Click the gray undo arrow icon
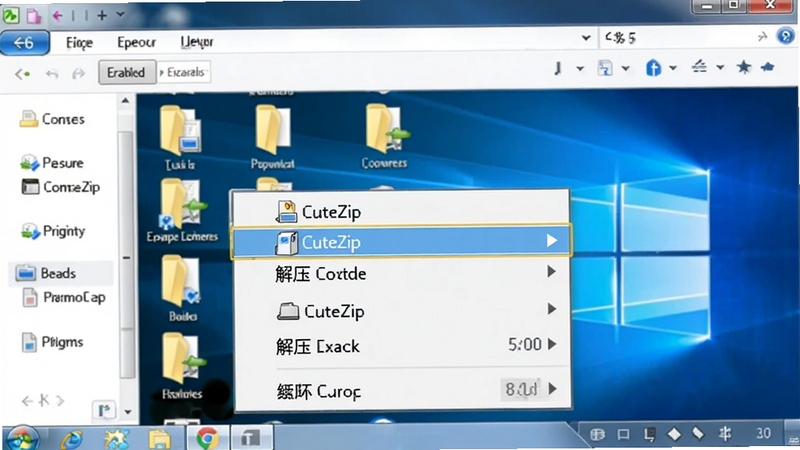800x450 pixels. pyautogui.click(x=52, y=74)
